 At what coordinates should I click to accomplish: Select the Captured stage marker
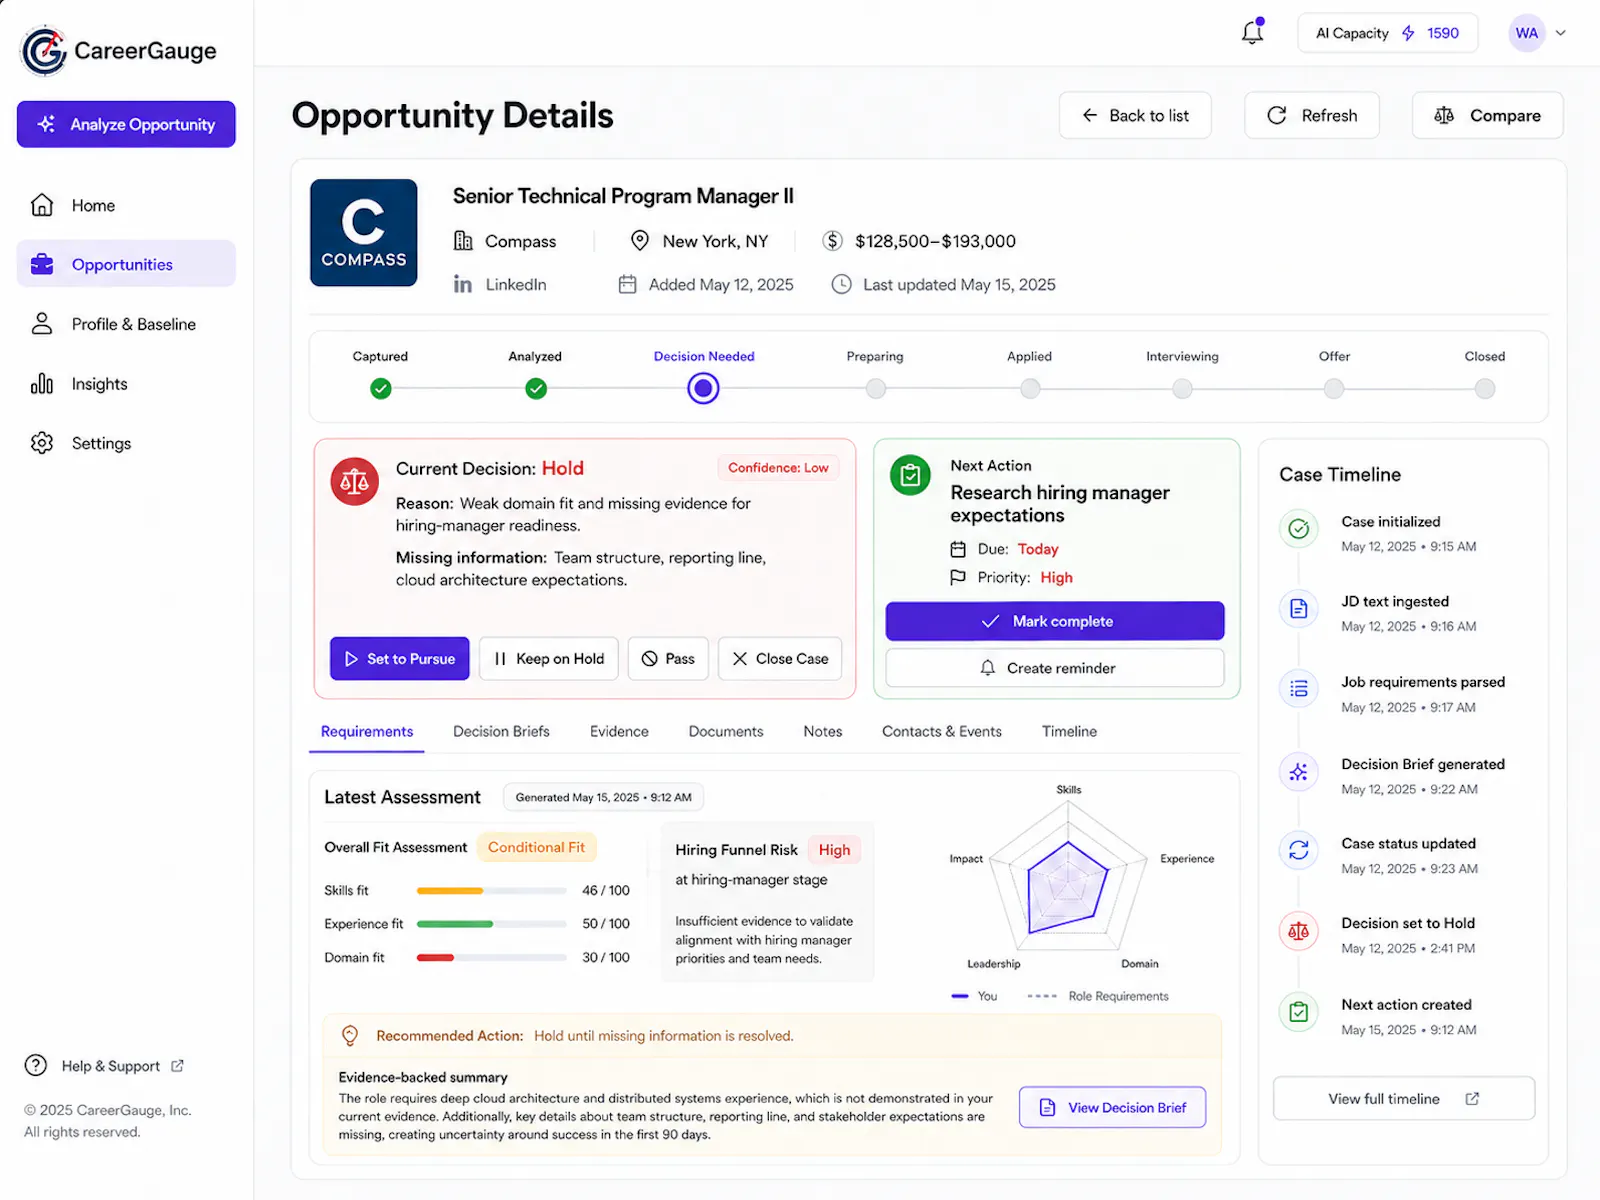tap(381, 389)
